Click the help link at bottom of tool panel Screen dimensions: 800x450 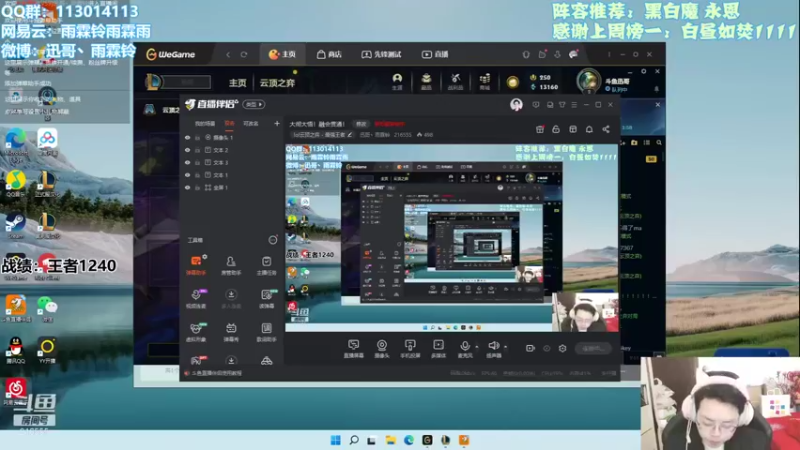click(x=213, y=373)
